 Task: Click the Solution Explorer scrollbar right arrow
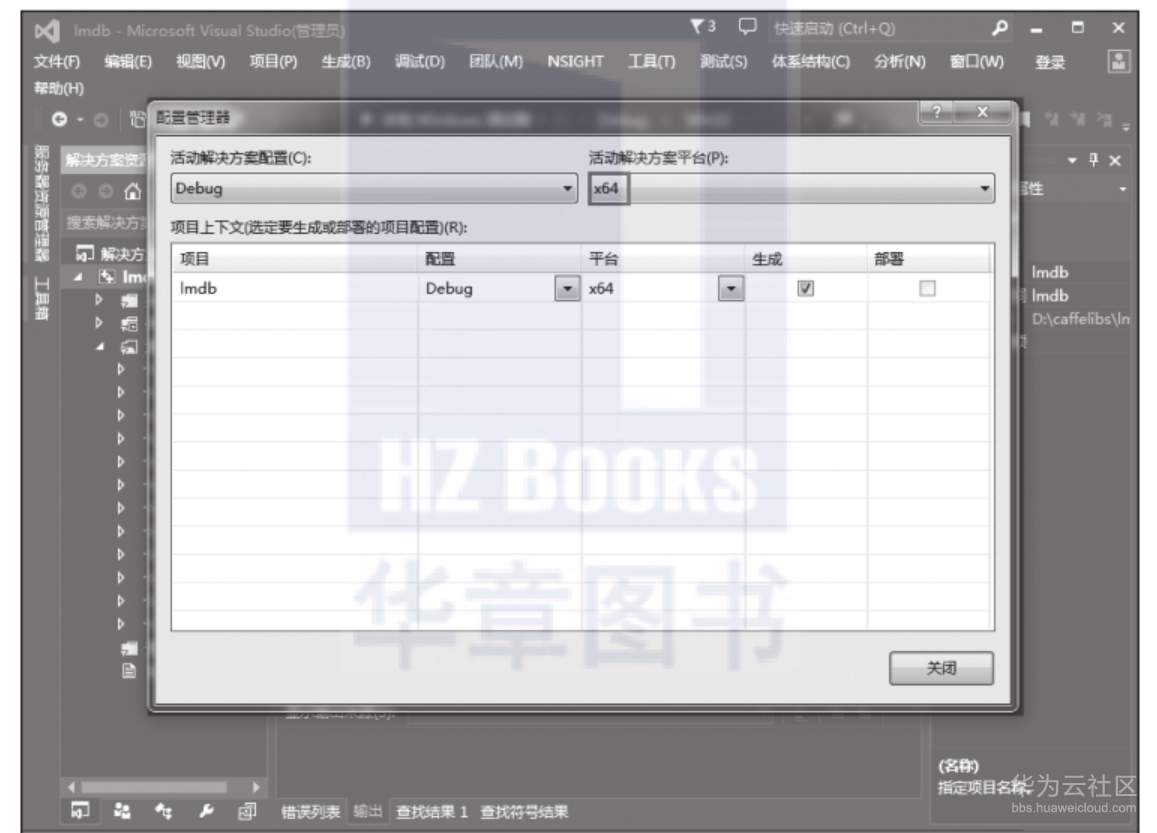click(255, 787)
